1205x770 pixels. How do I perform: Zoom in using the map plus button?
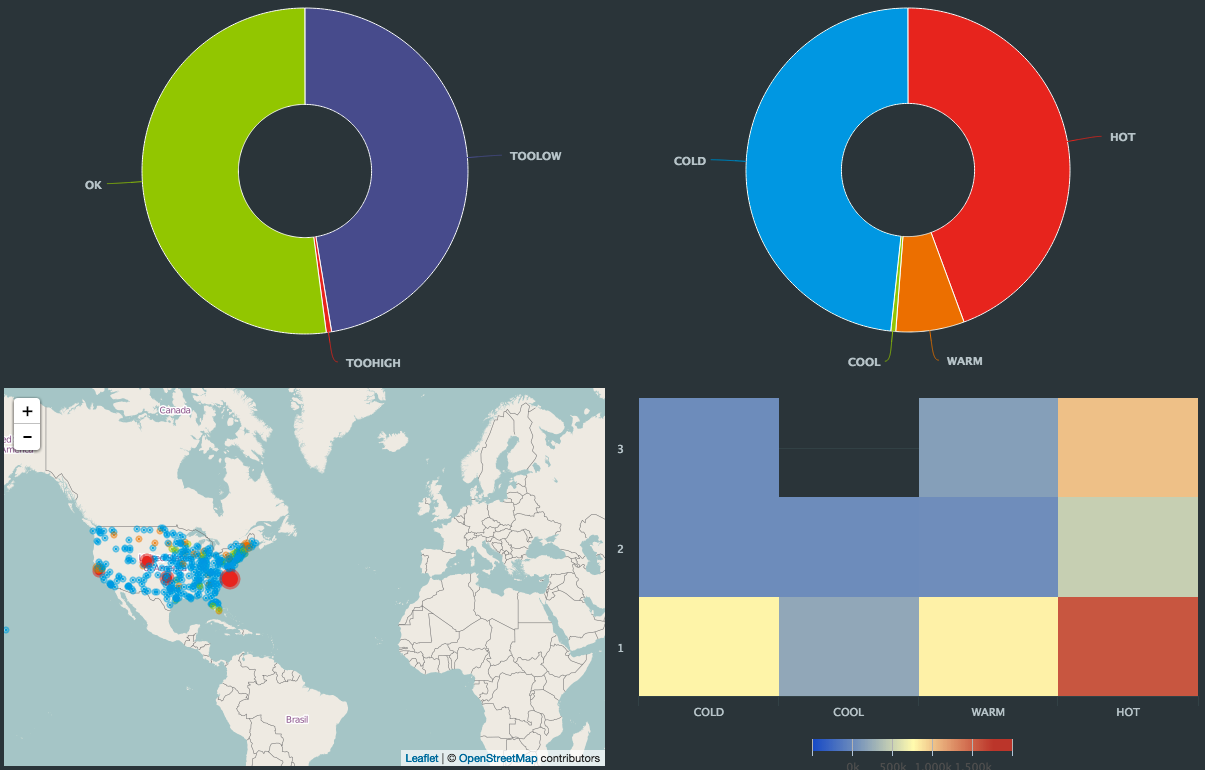[26, 411]
